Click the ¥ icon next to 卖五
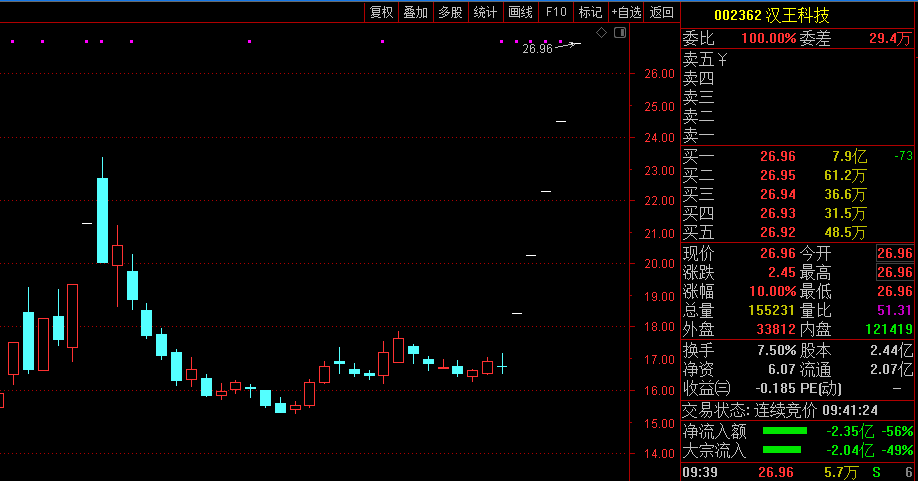 pos(722,60)
